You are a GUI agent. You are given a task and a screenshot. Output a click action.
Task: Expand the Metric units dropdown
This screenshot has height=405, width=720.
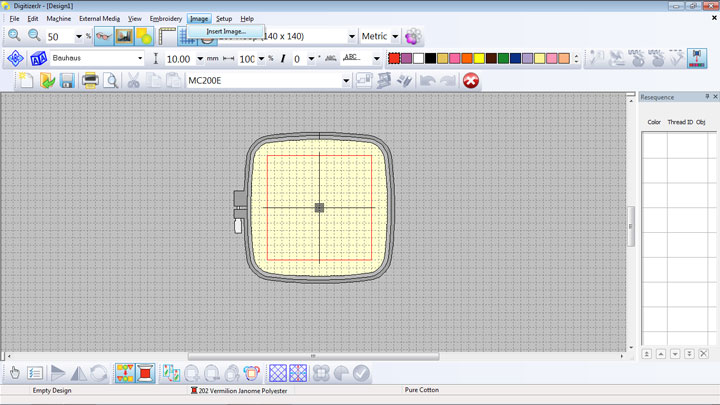click(x=395, y=36)
